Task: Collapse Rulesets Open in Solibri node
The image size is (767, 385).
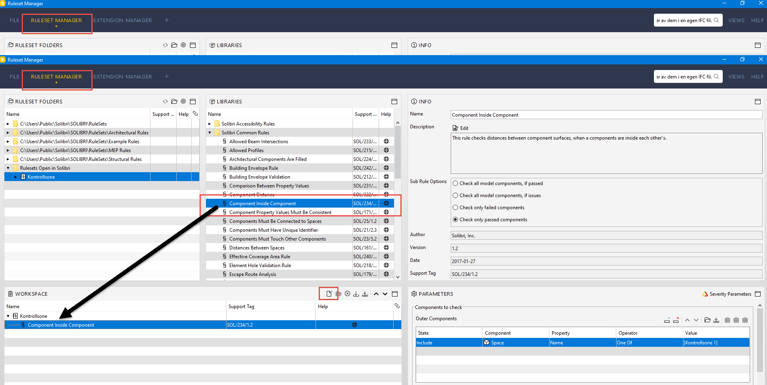Action: [x=8, y=168]
